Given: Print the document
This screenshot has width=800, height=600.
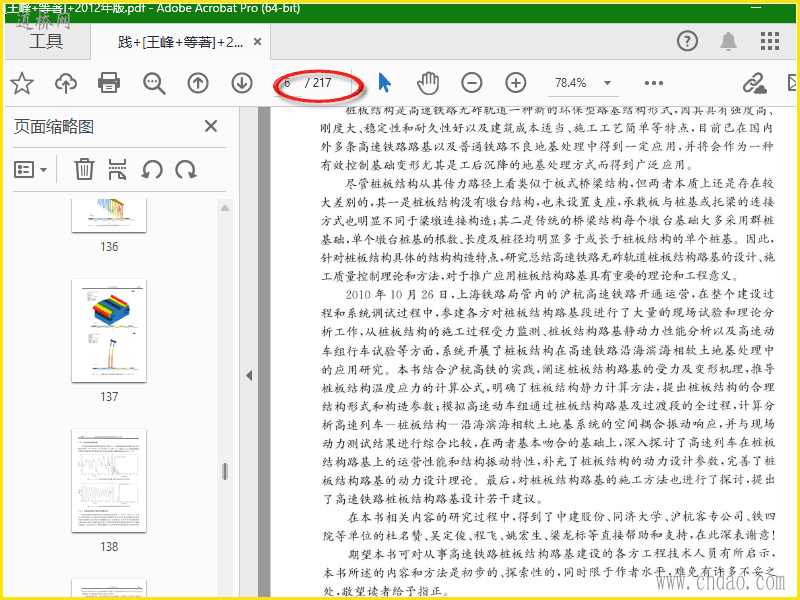Looking at the screenshot, I should tap(109, 83).
